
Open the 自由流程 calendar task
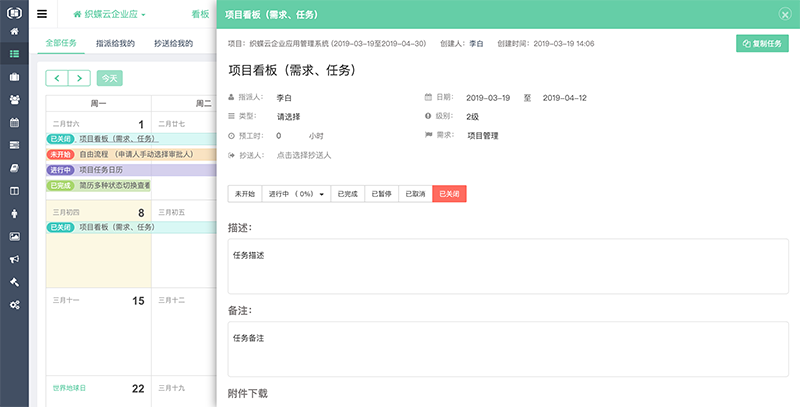[x=131, y=154]
